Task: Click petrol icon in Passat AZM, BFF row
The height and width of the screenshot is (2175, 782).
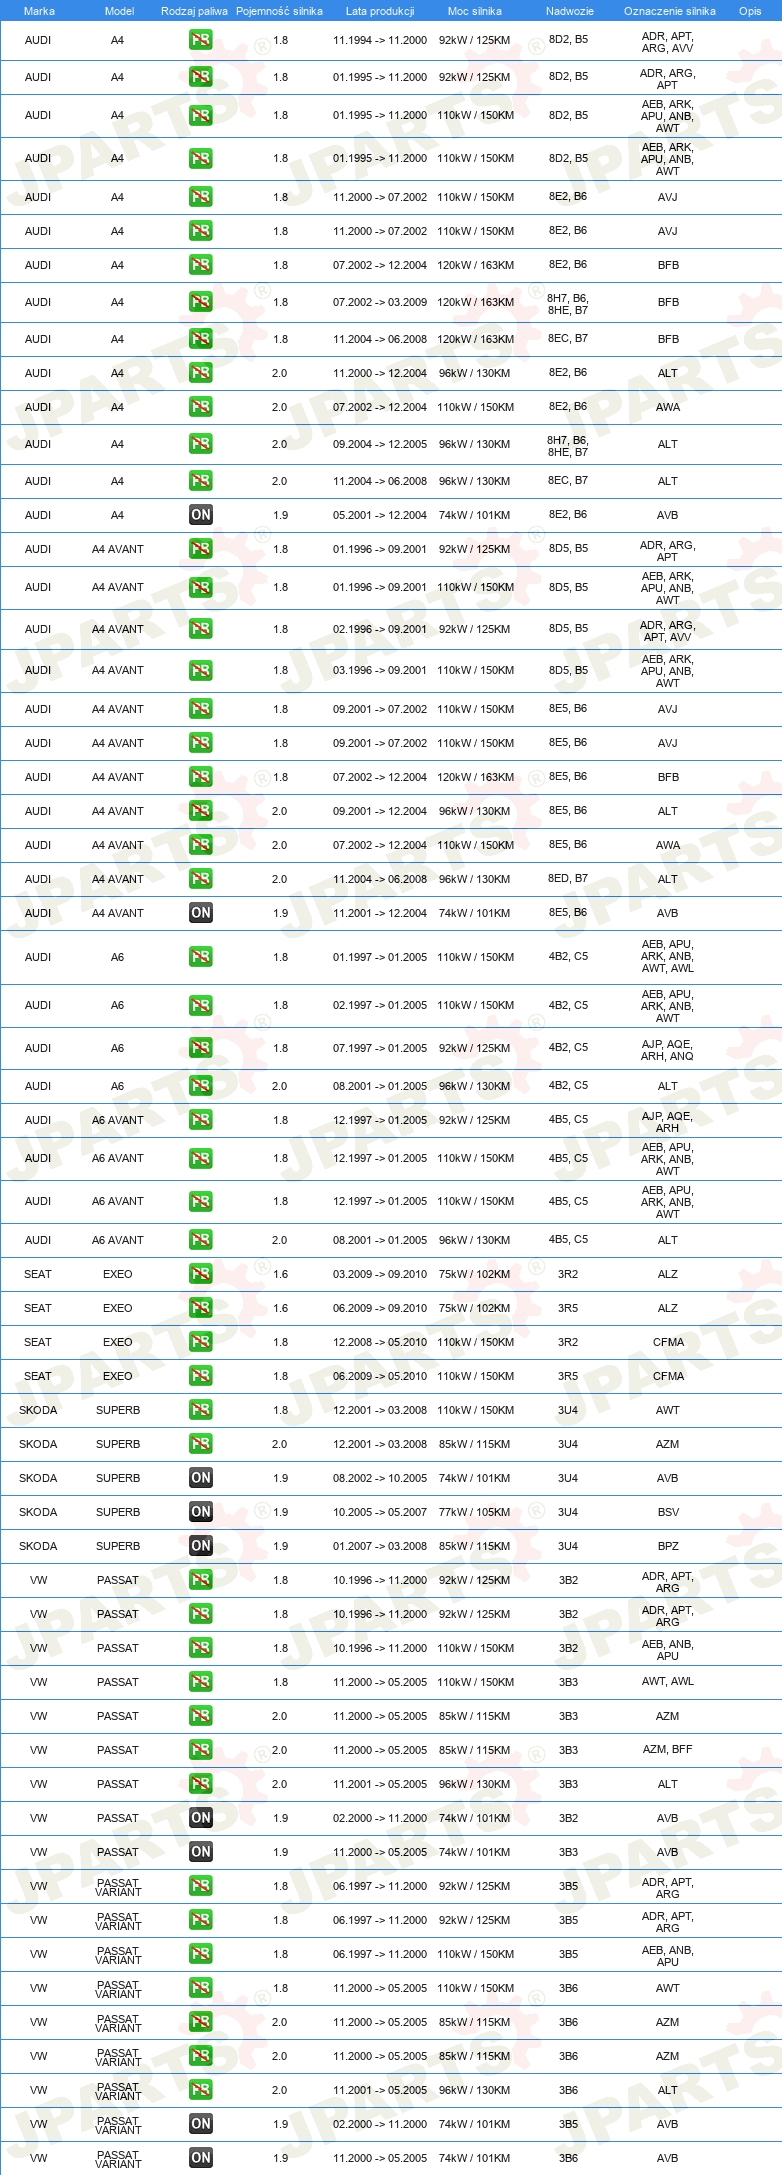Action: click(201, 1750)
